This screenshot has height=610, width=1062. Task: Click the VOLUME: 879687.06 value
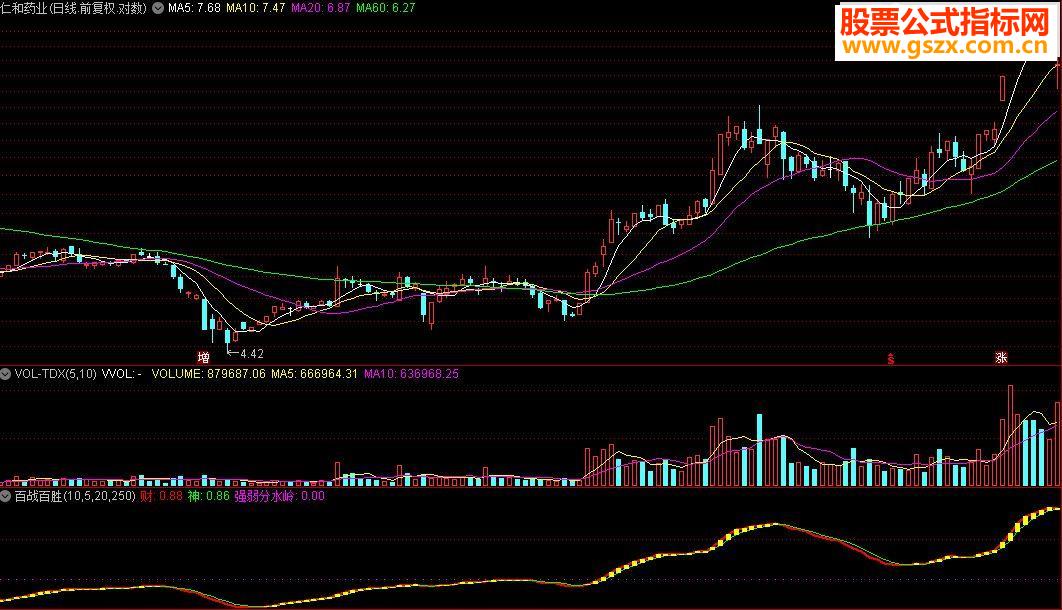click(x=209, y=374)
